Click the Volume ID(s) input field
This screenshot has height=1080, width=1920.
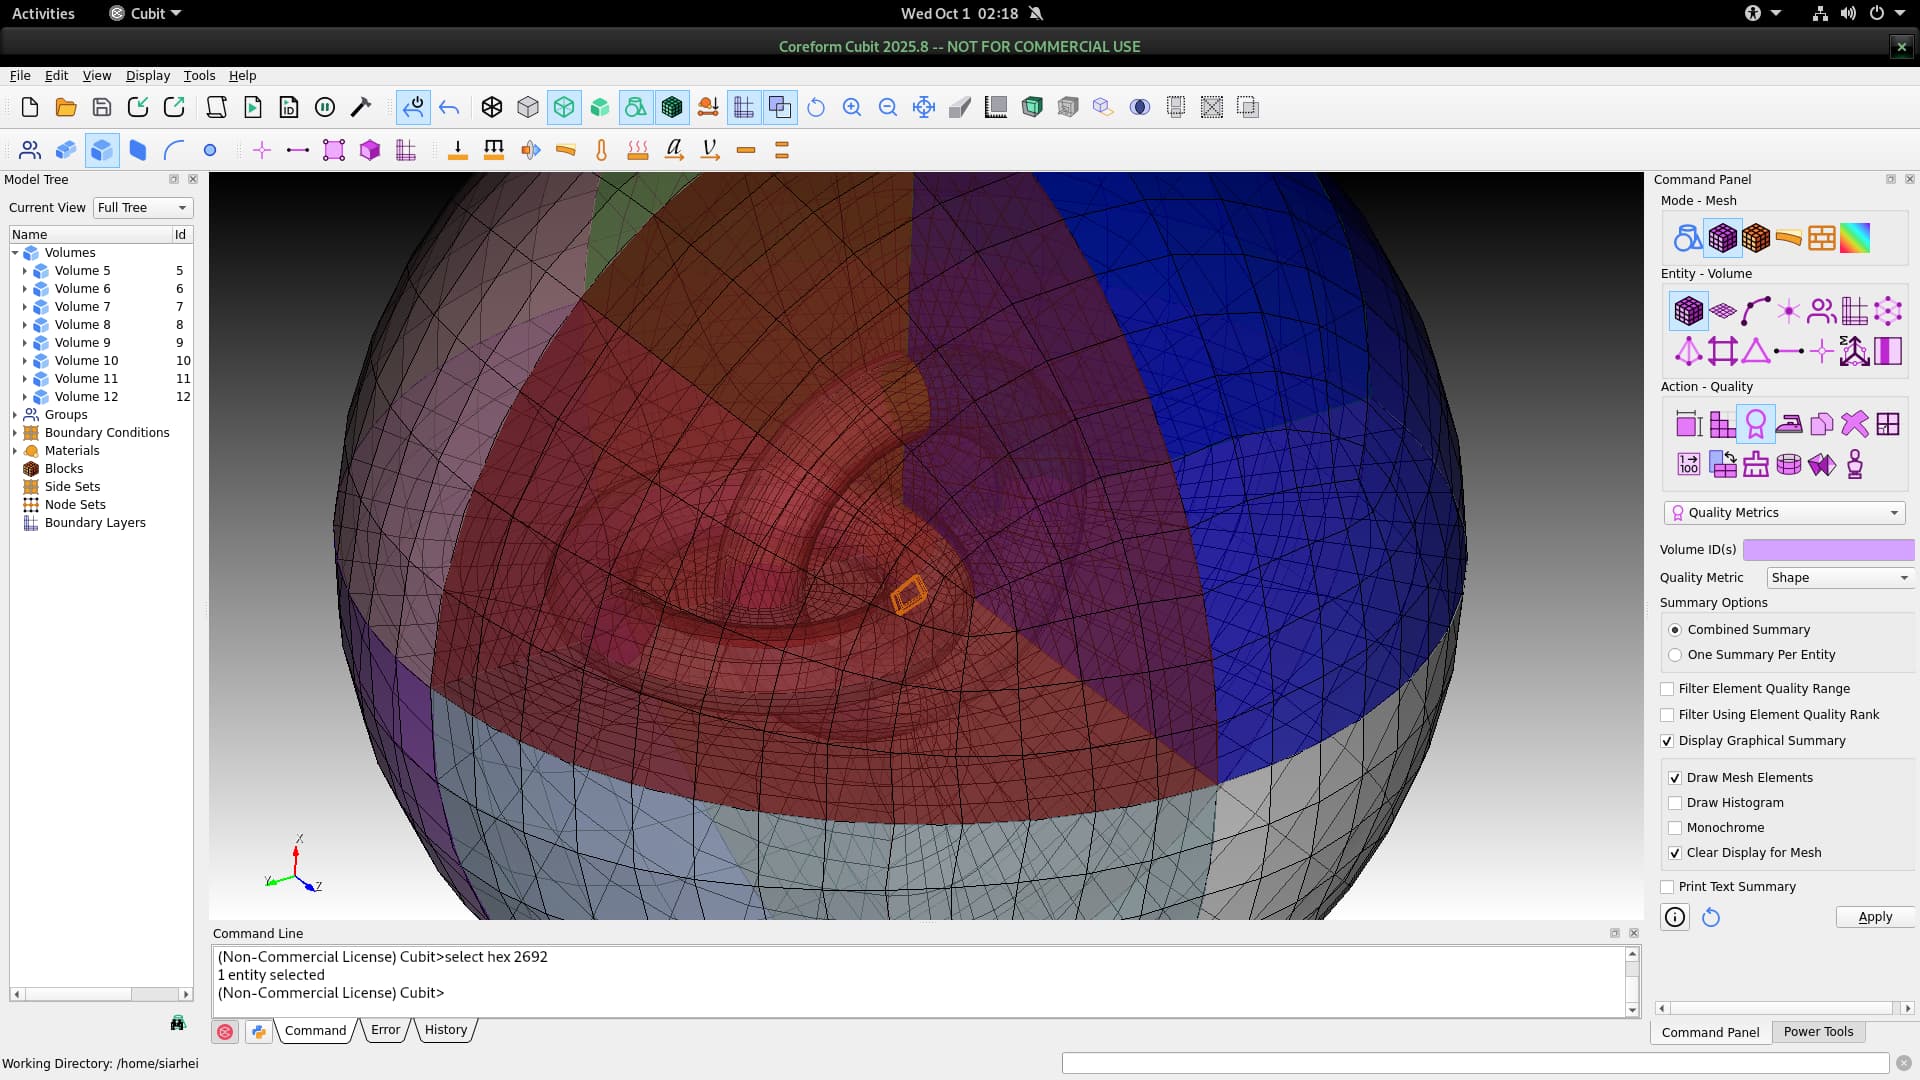1827,550
